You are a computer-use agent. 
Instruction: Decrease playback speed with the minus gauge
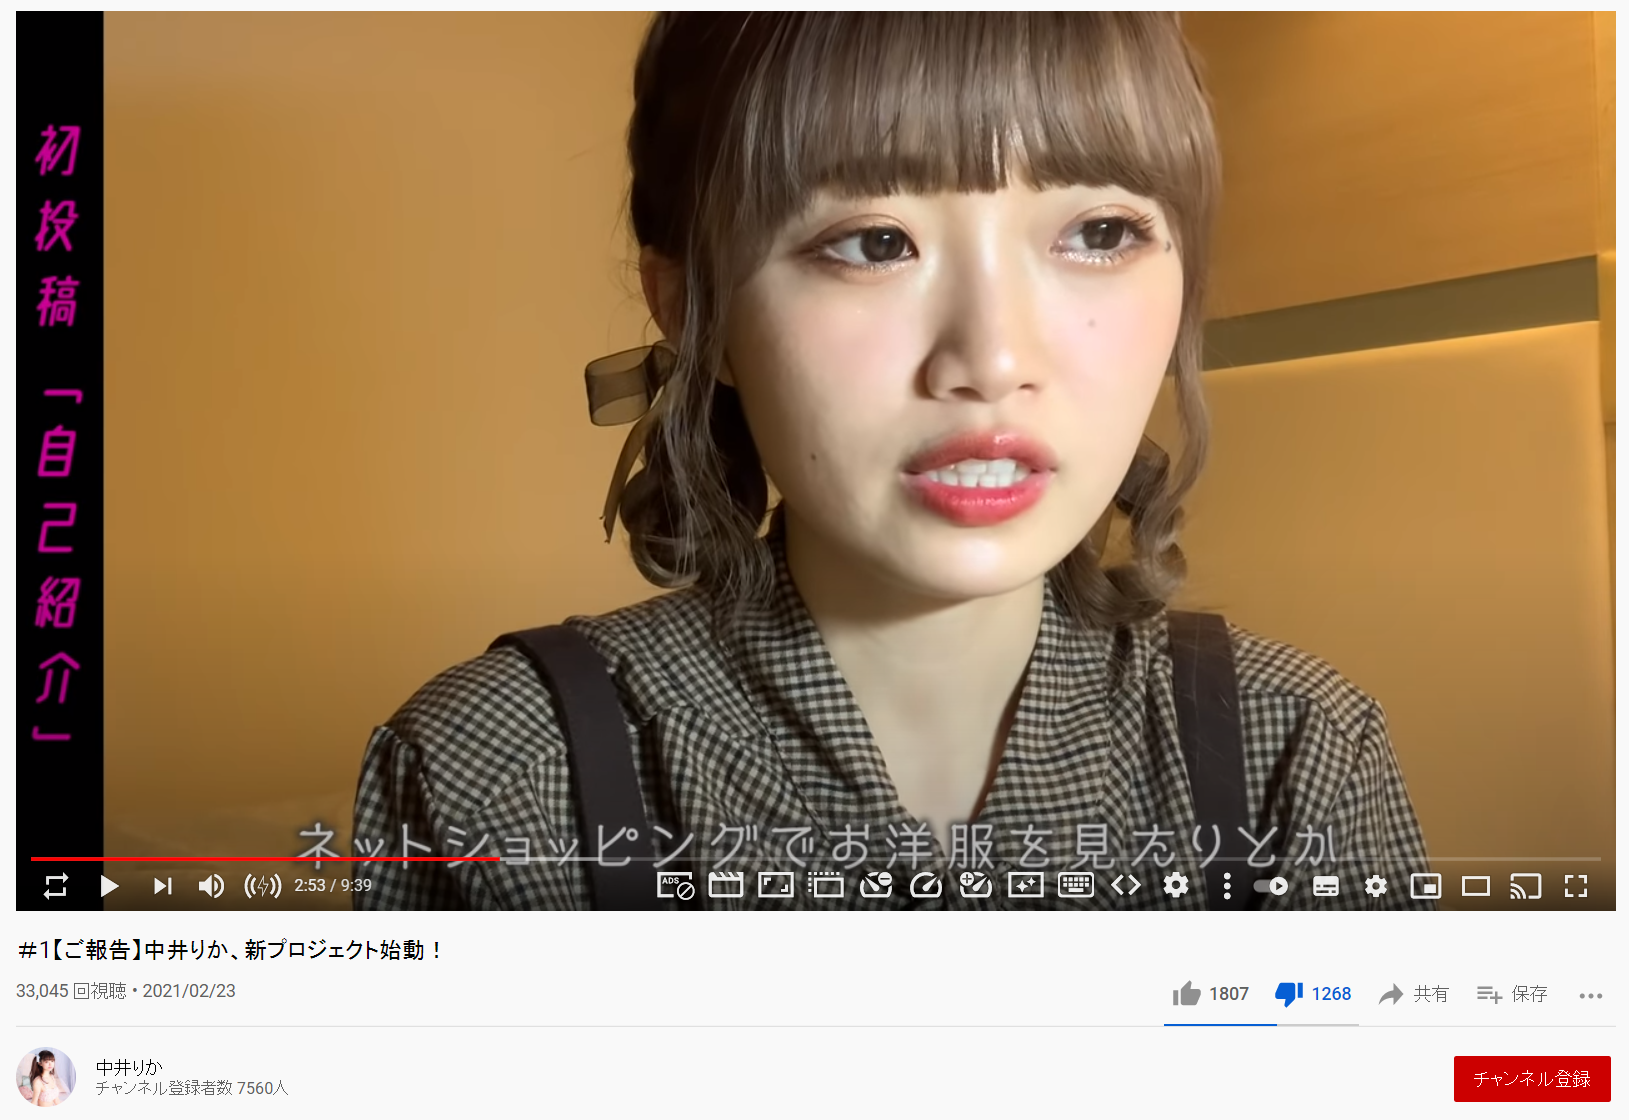point(876,885)
